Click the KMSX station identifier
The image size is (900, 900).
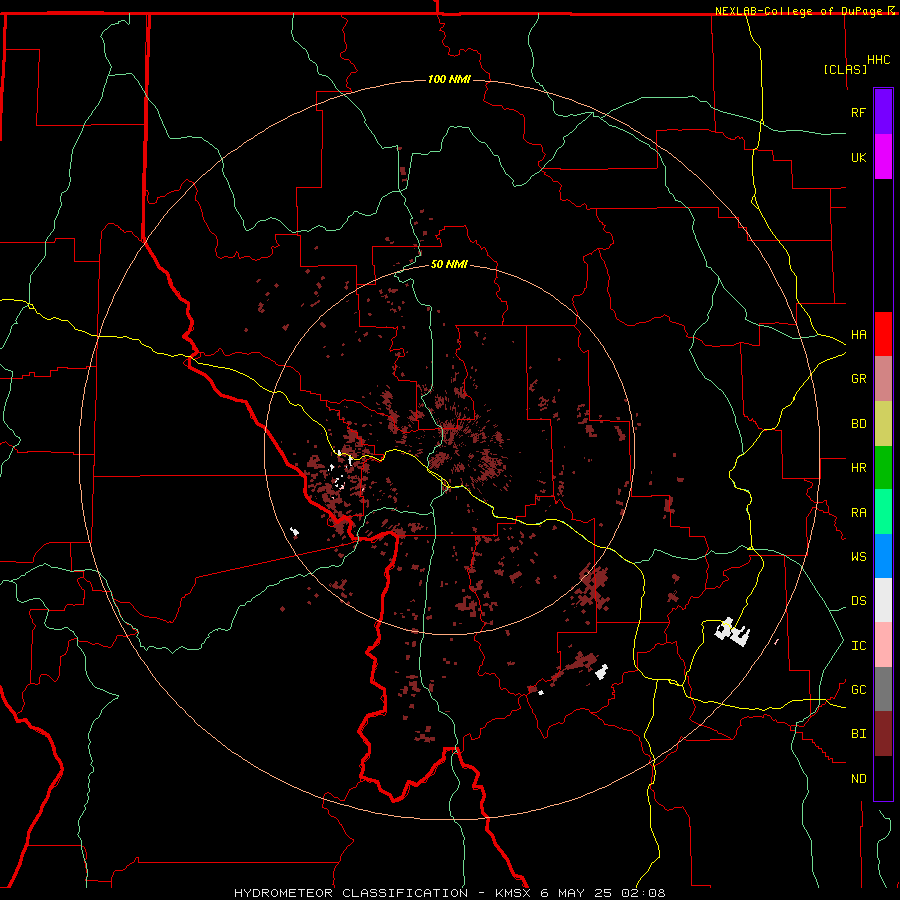coord(514,893)
